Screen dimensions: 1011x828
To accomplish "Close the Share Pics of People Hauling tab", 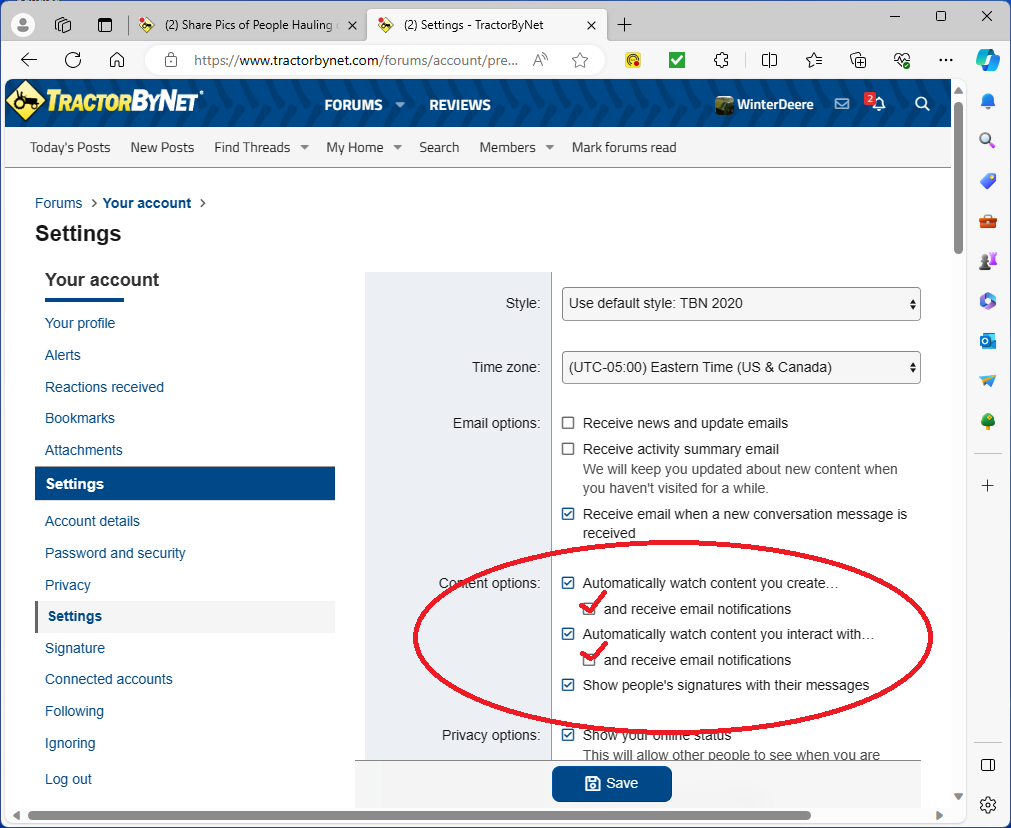I will [x=352, y=26].
